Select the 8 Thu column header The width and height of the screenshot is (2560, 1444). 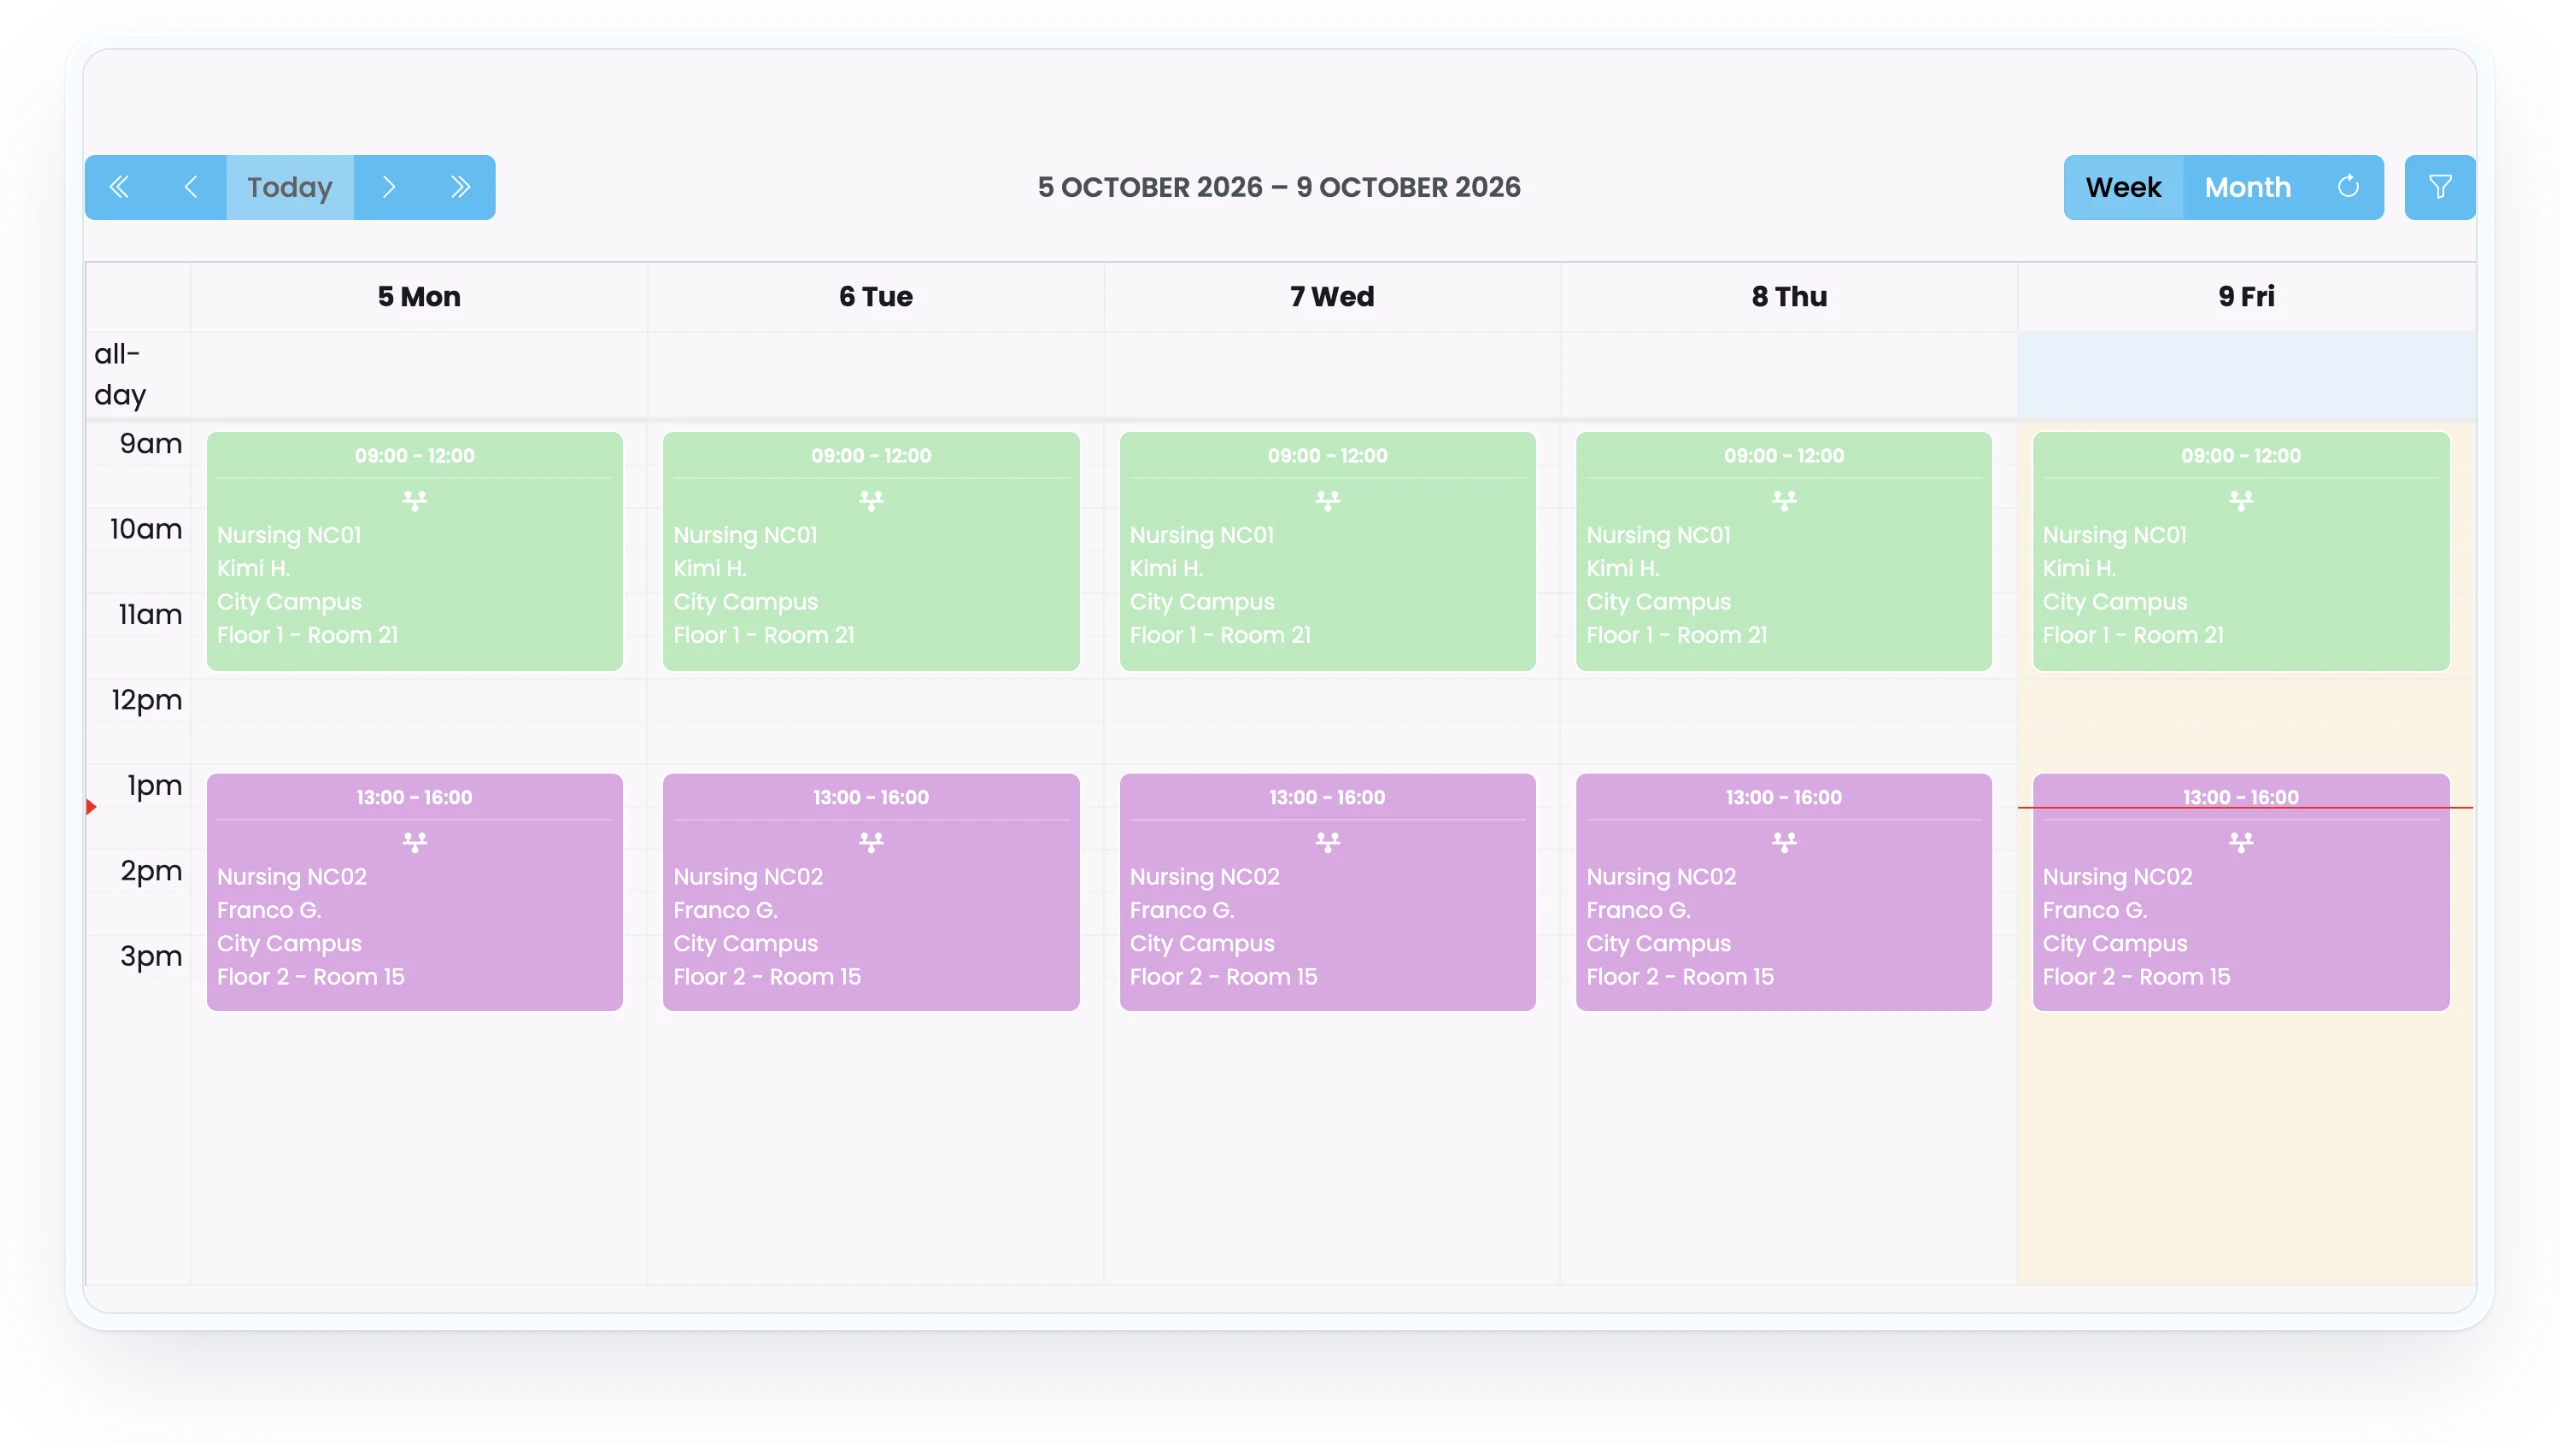(x=1789, y=296)
